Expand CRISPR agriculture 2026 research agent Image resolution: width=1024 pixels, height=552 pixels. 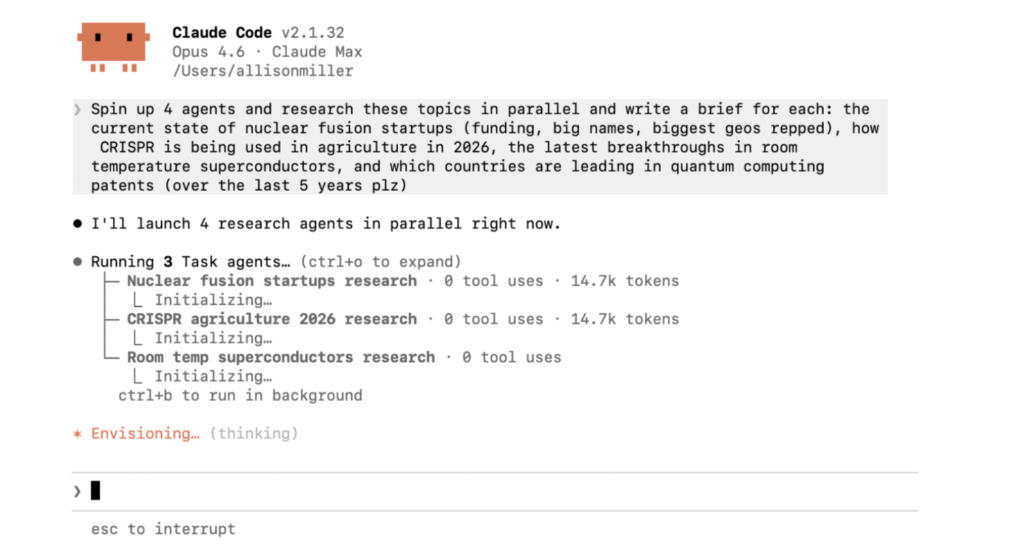[271, 319]
